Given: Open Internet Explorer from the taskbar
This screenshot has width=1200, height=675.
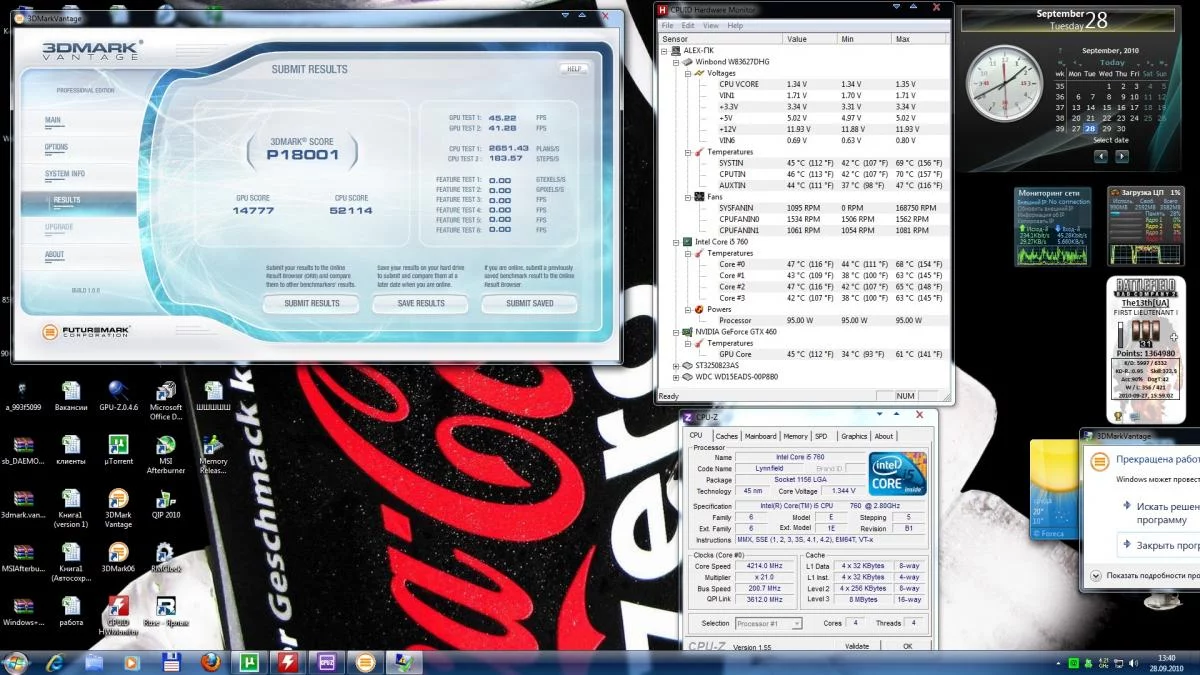Looking at the screenshot, I should pos(55,662).
